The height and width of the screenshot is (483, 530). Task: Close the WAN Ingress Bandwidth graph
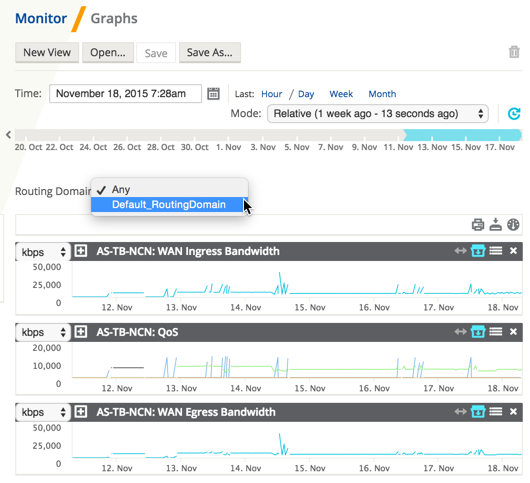tap(513, 251)
